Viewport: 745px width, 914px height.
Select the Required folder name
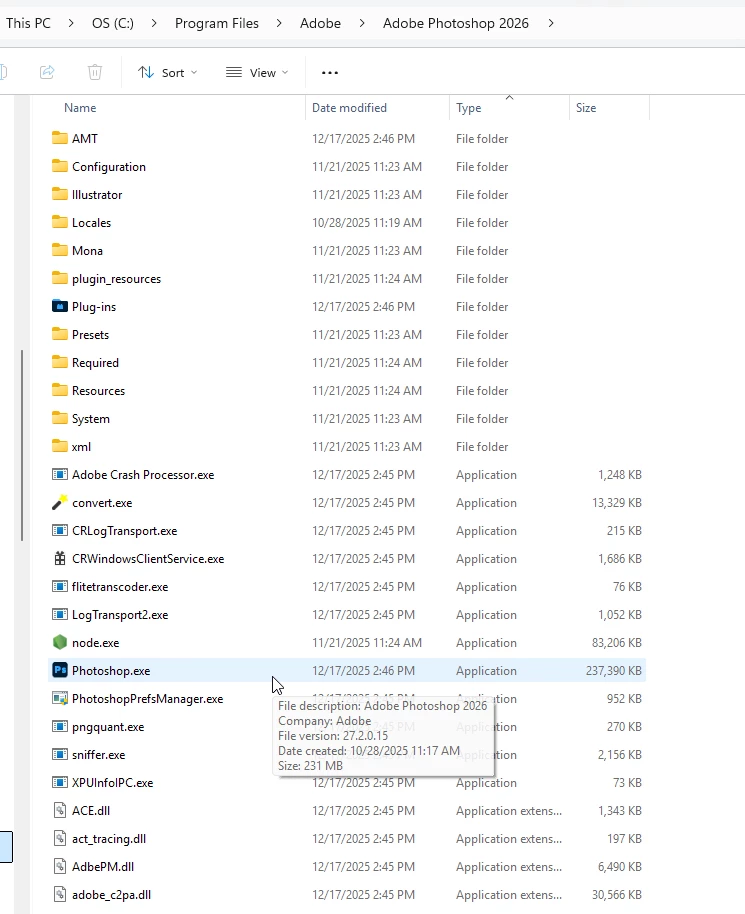pos(96,363)
